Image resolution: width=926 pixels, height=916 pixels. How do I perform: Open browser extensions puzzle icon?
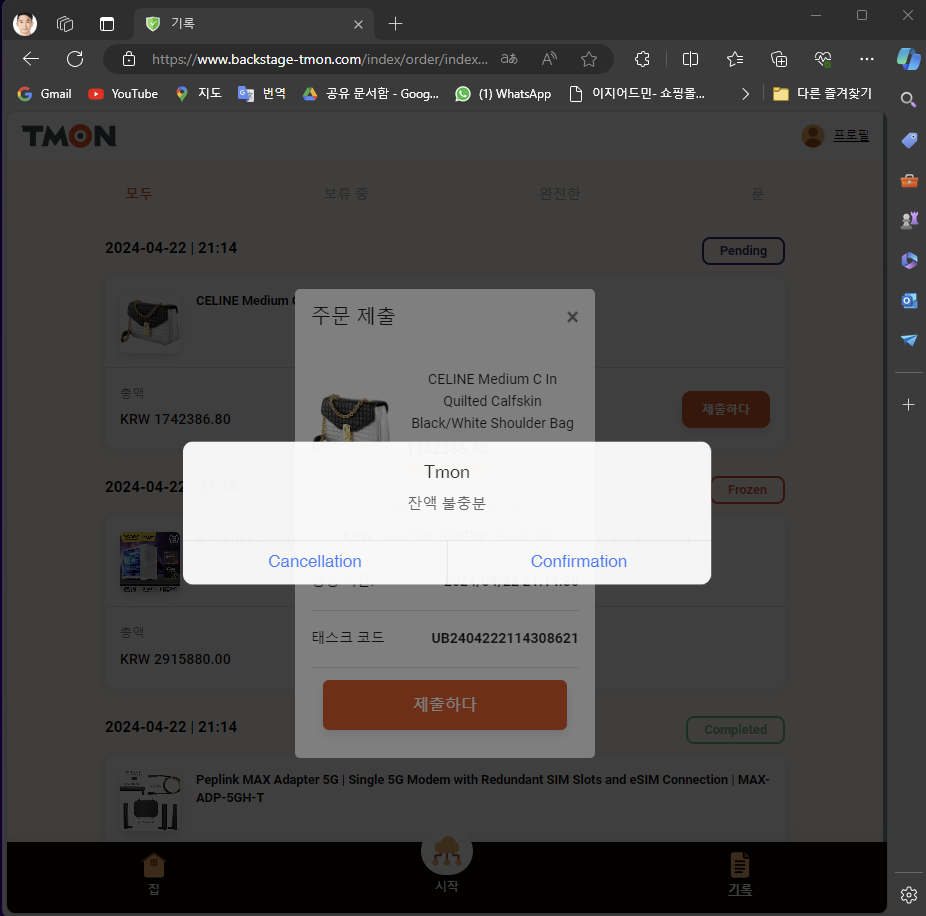tap(642, 59)
